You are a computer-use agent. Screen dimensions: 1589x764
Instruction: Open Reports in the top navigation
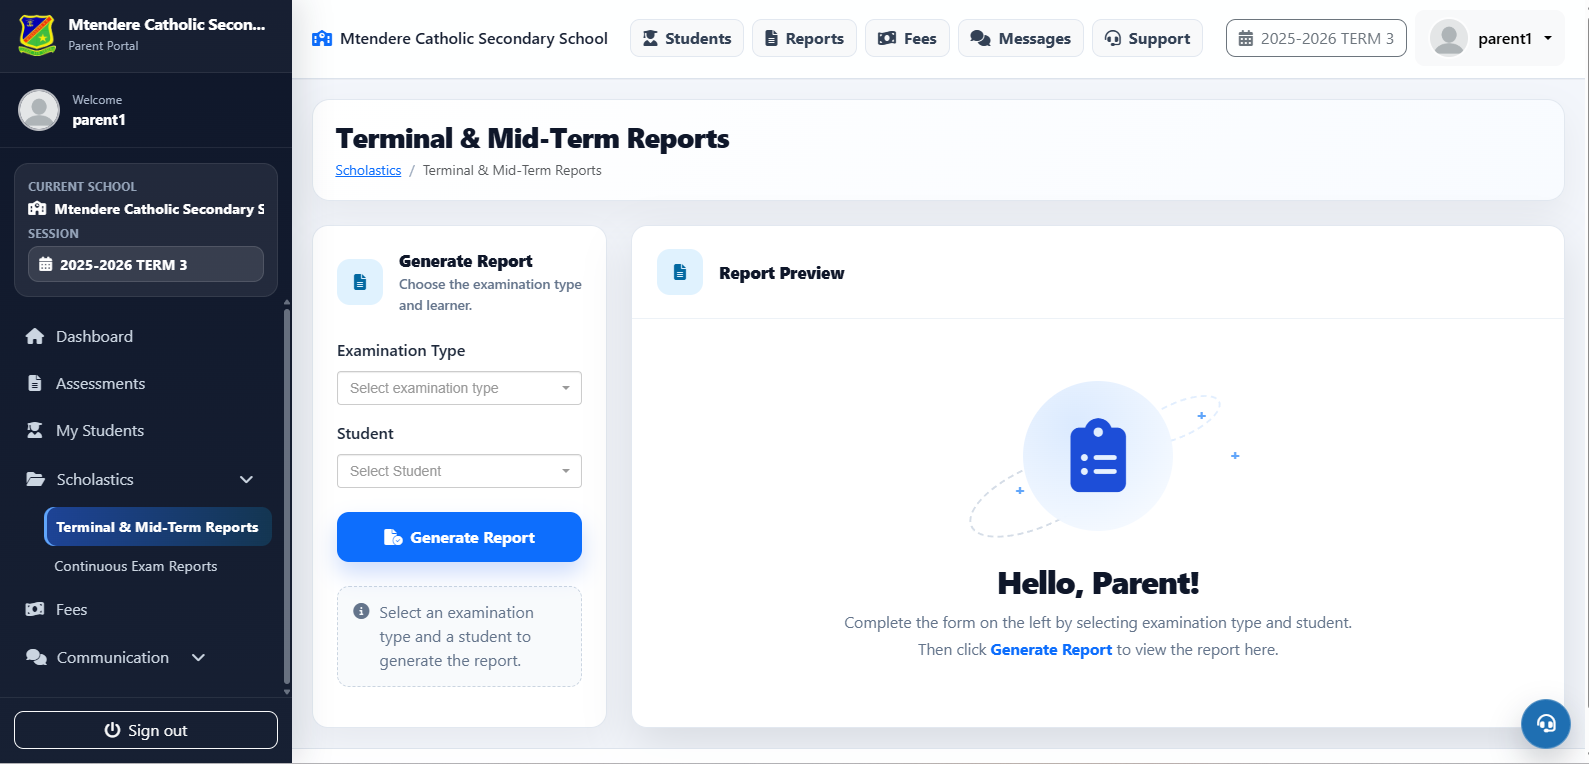tap(804, 38)
